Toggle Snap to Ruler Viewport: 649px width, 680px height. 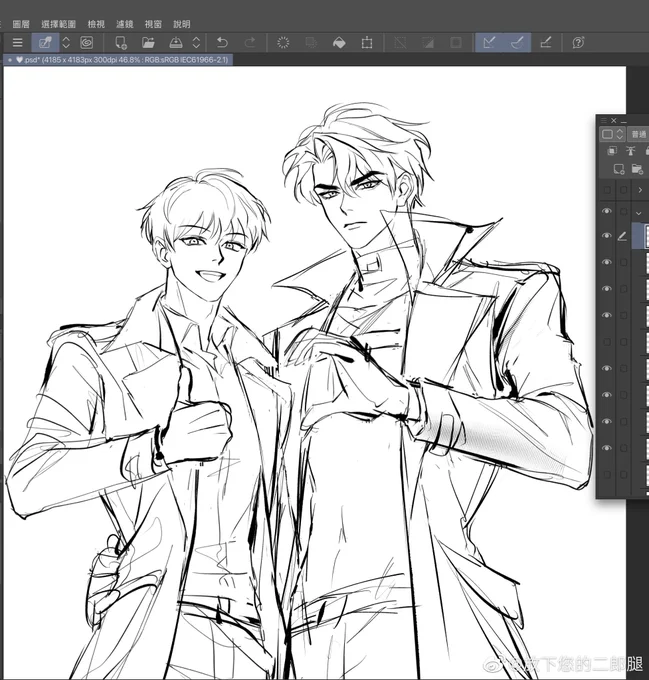click(489, 42)
